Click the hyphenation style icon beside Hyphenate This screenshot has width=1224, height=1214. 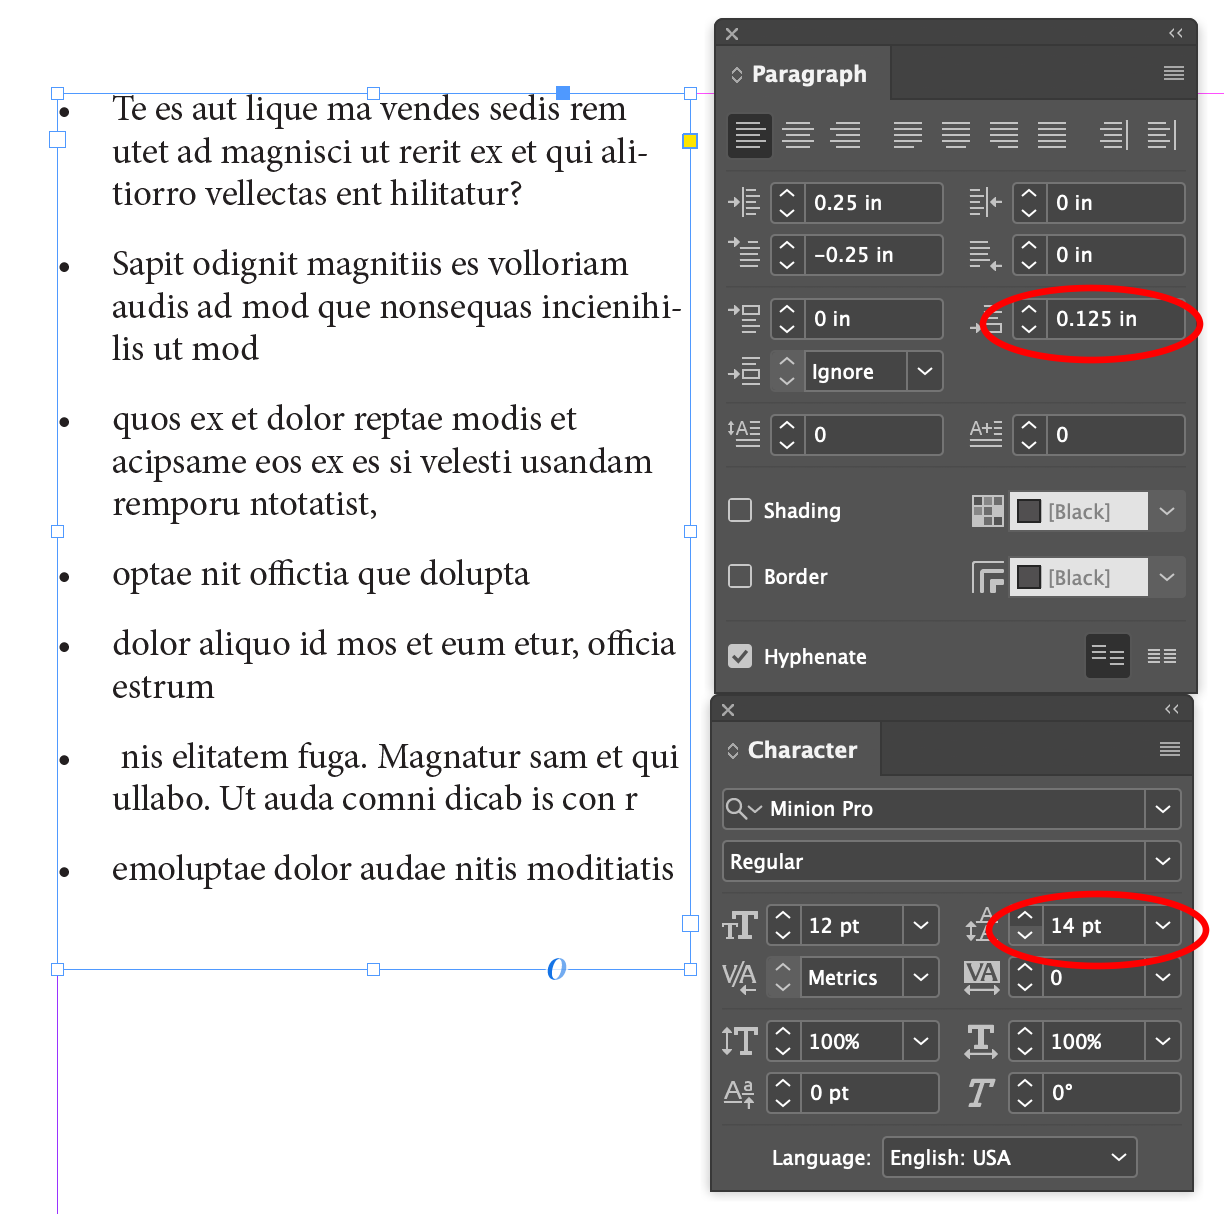point(1107,656)
